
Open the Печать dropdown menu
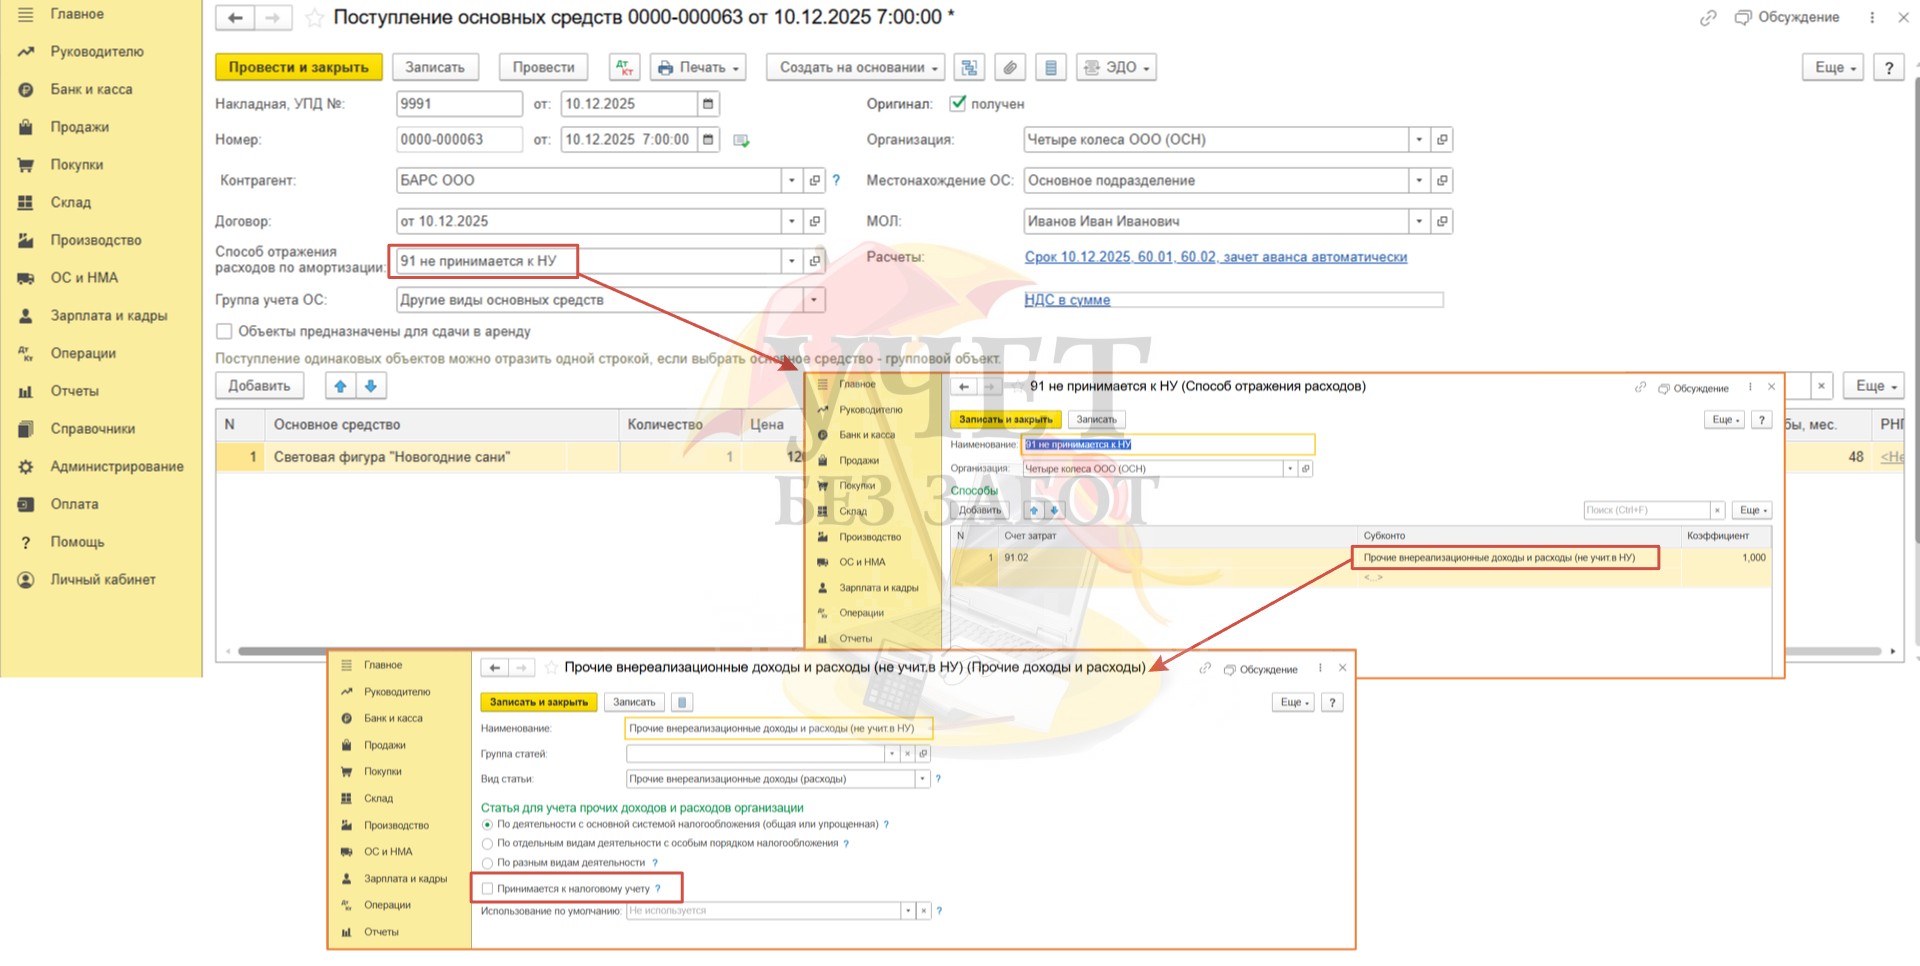pos(698,67)
